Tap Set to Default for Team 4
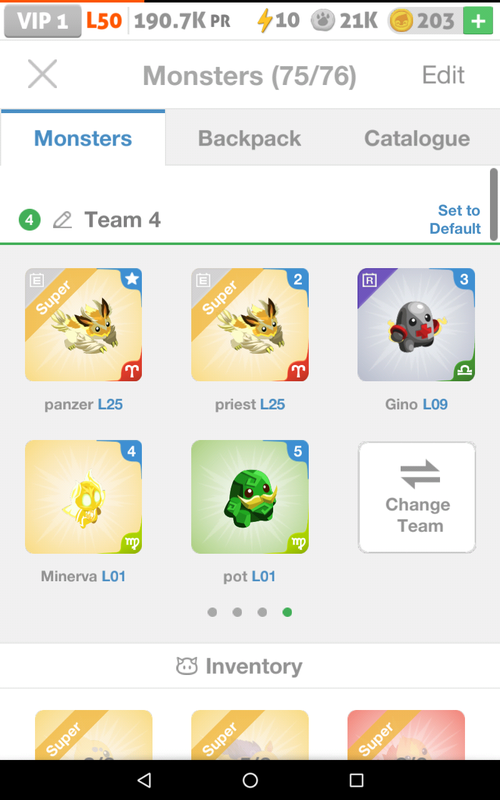This screenshot has width=500, height=800. tap(455, 219)
